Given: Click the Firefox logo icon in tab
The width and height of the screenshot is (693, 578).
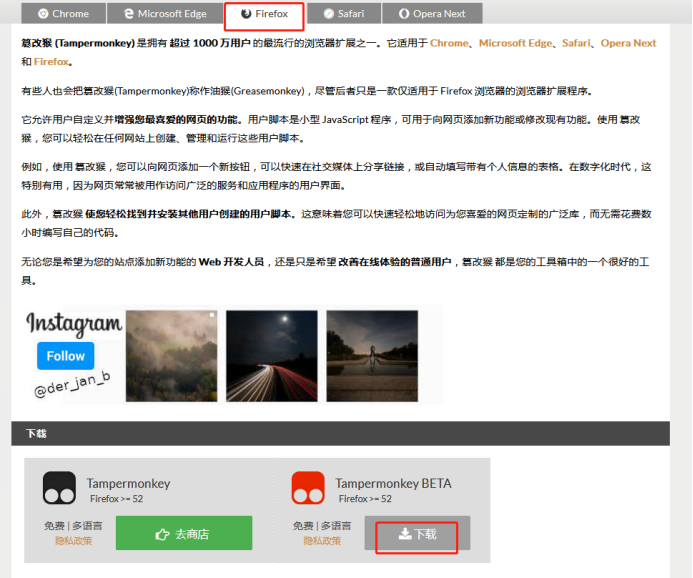Looking at the screenshot, I should [x=246, y=14].
